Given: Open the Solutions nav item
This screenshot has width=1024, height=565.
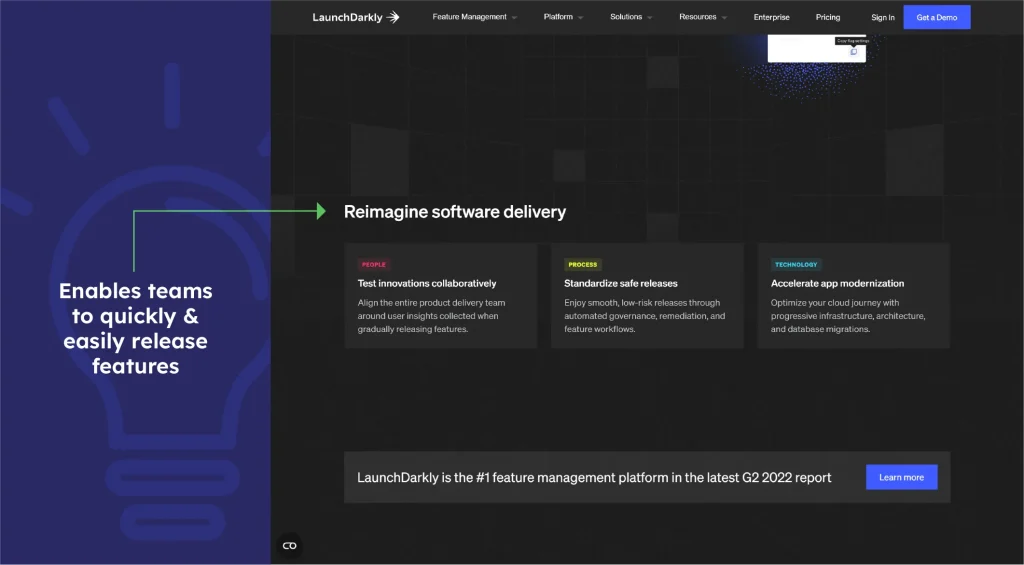Looking at the screenshot, I should [626, 17].
